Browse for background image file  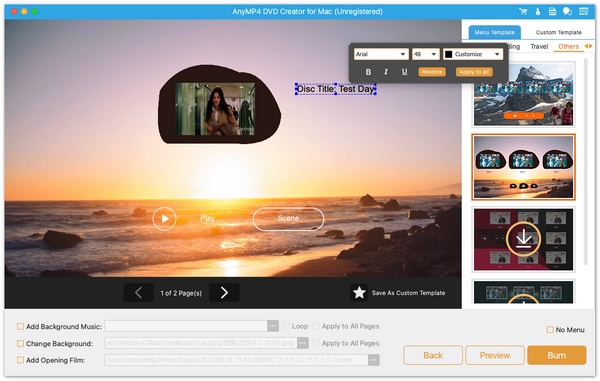coord(302,343)
